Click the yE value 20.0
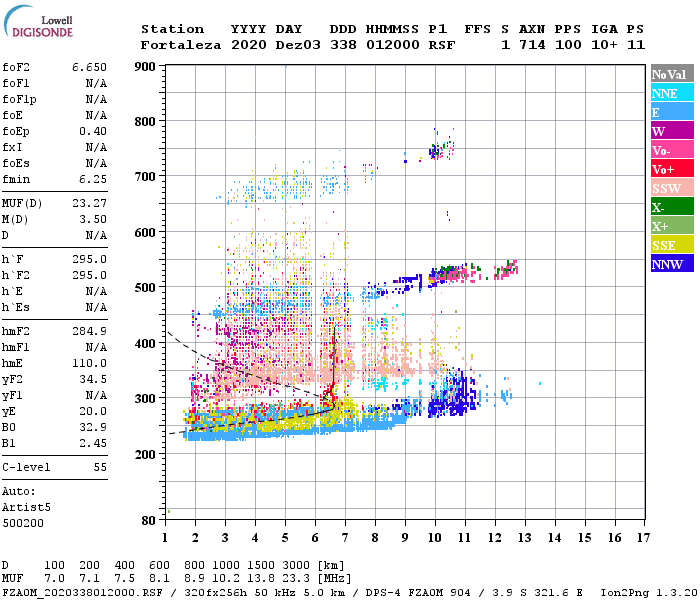 93,412
